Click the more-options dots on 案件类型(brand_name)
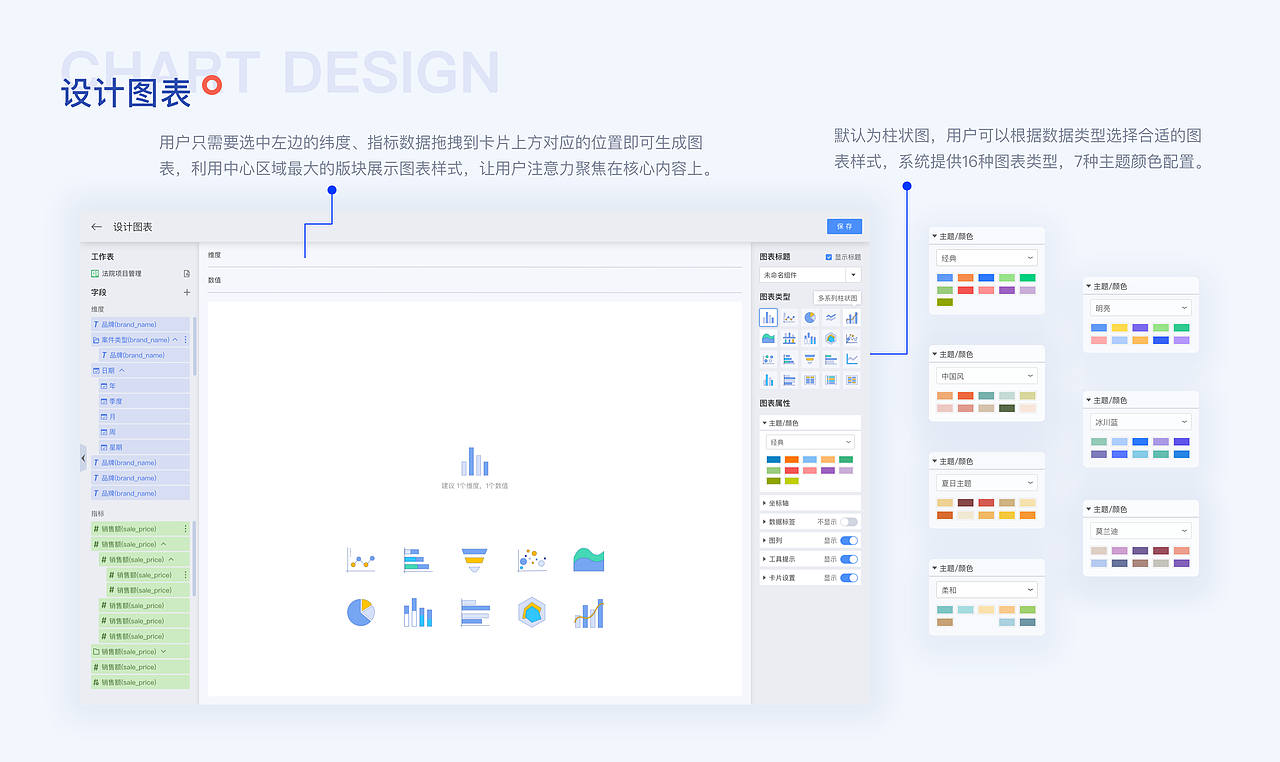Image resolution: width=1280 pixels, height=762 pixels. coord(185,340)
